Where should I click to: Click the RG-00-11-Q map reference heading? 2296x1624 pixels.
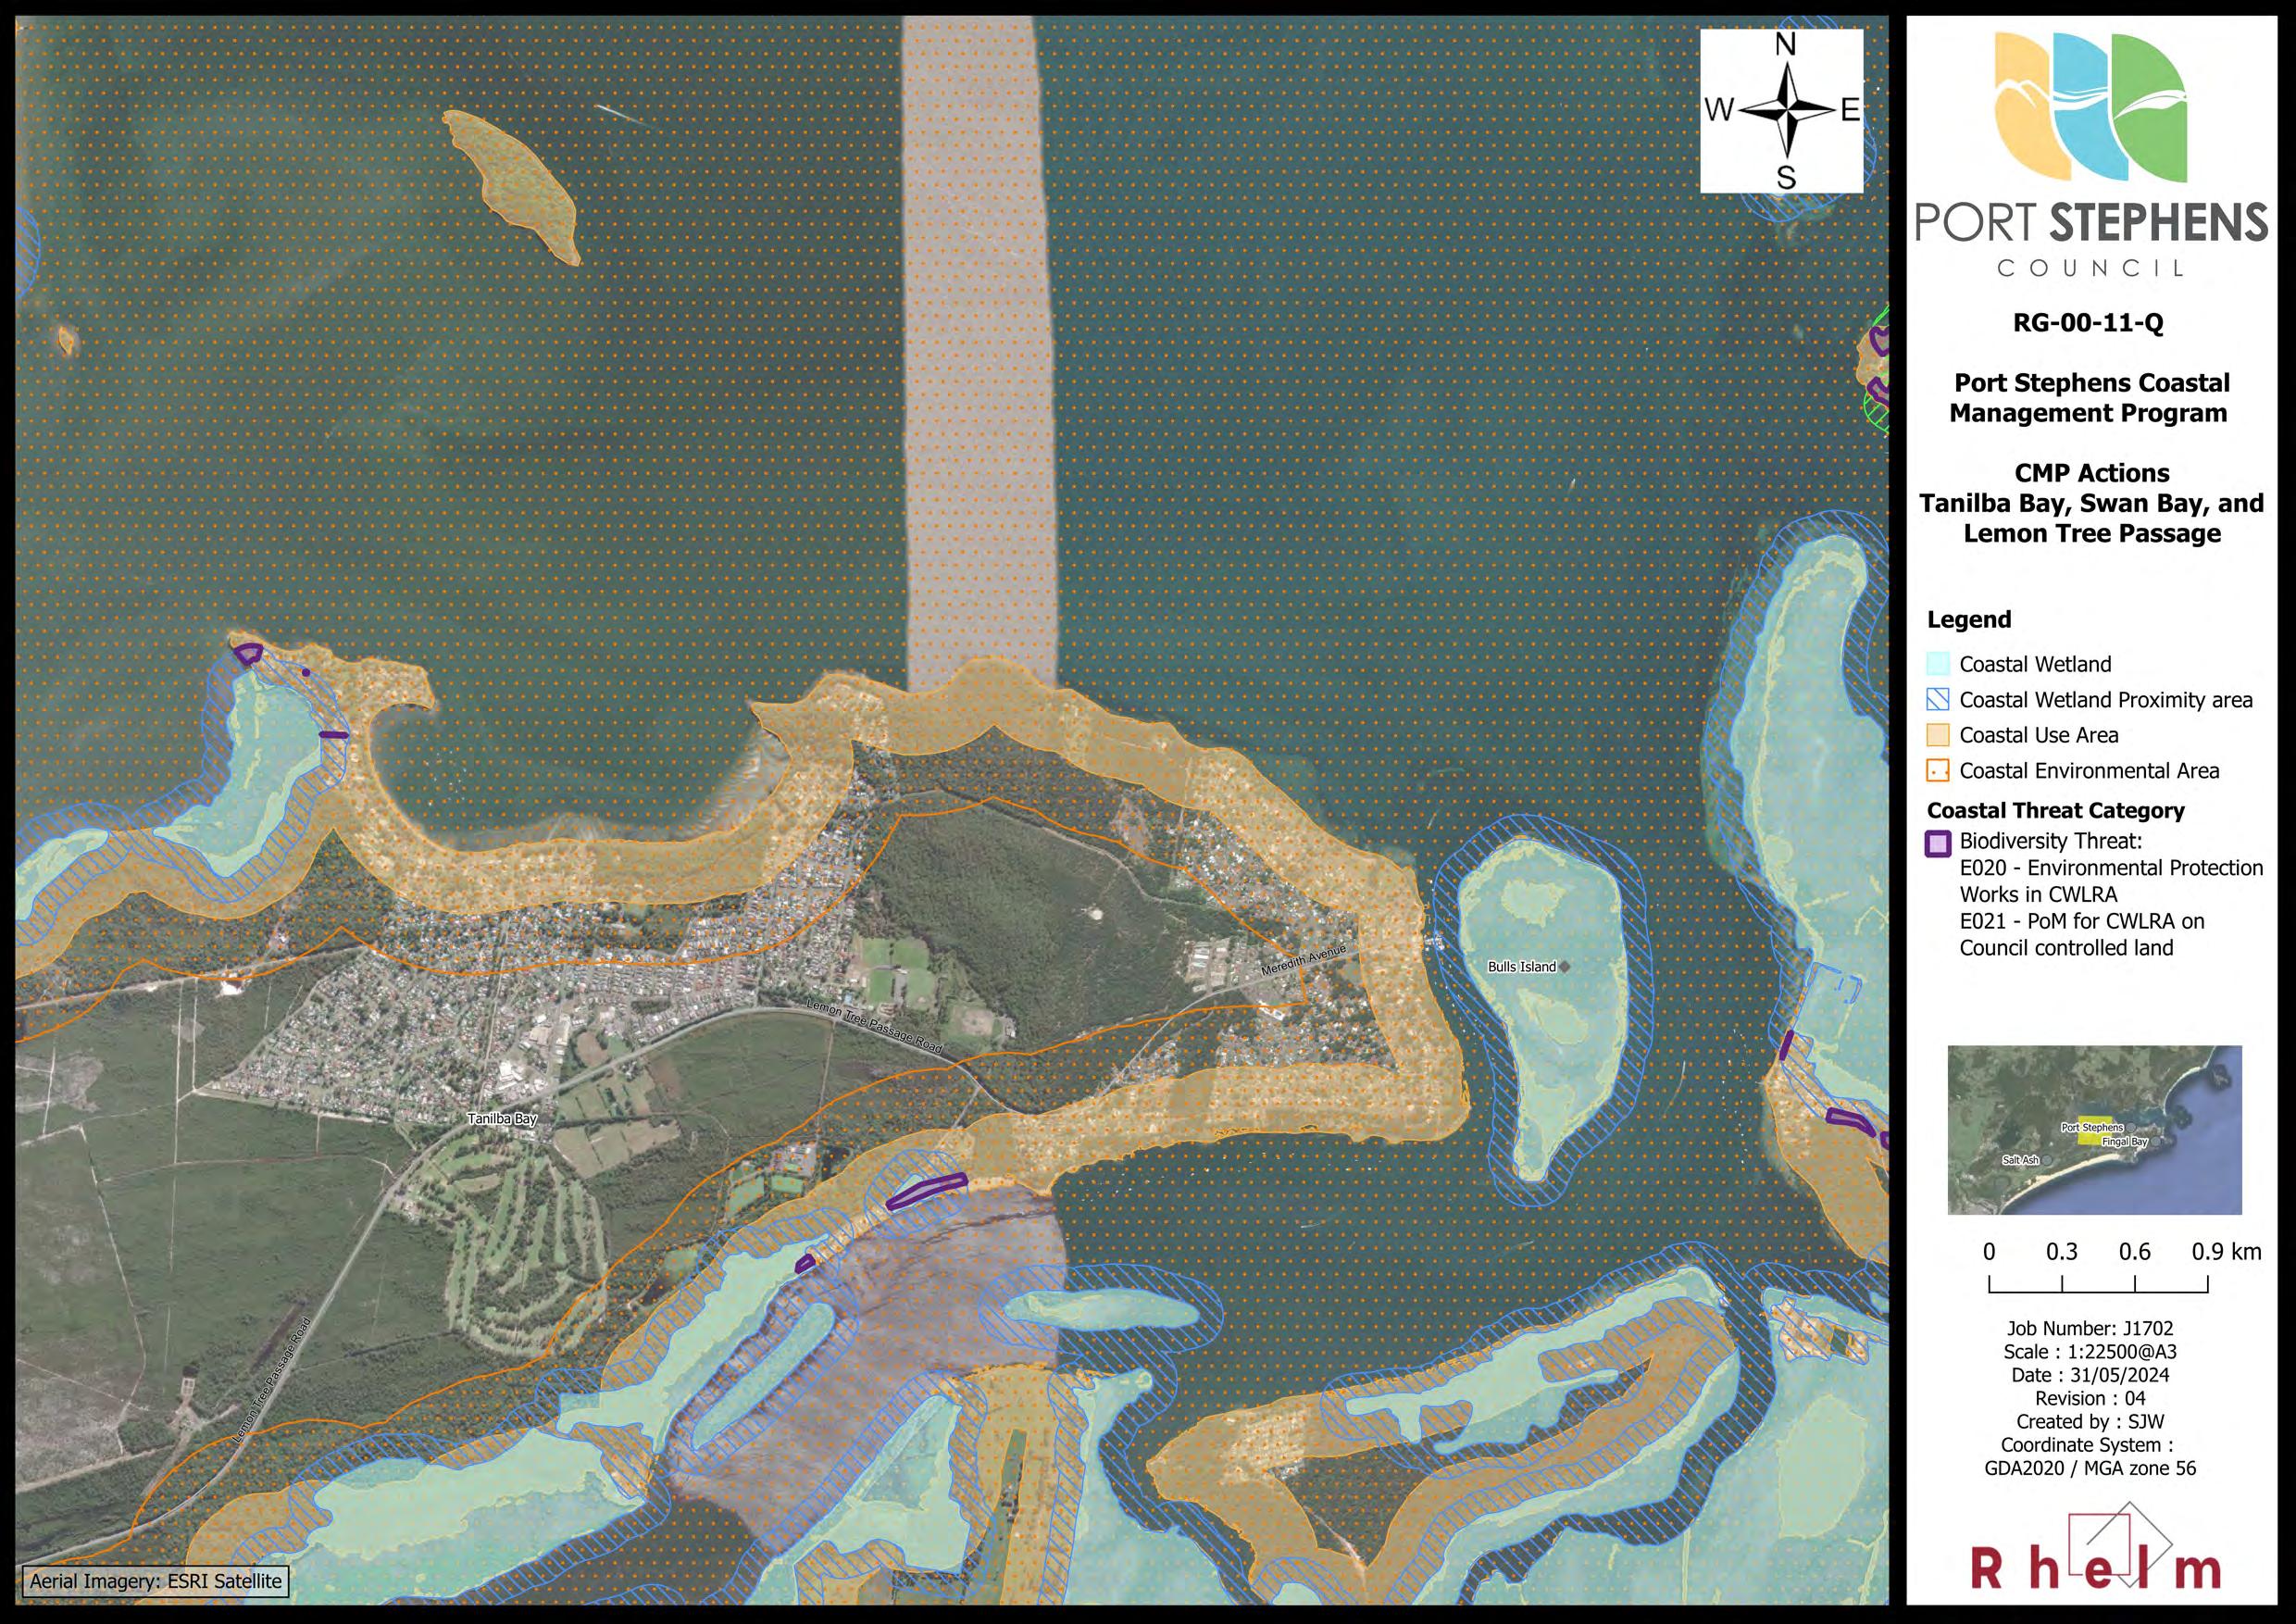coord(2088,323)
